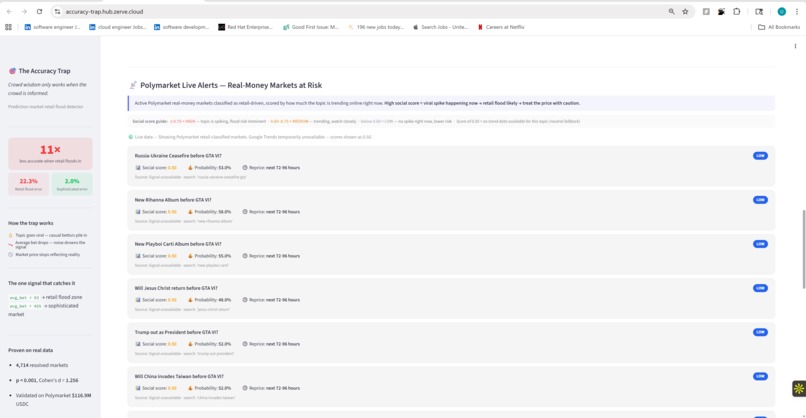The width and height of the screenshot is (806, 418).
Task: Click the zoom magnifier icon in address bar
Action: (671, 11)
